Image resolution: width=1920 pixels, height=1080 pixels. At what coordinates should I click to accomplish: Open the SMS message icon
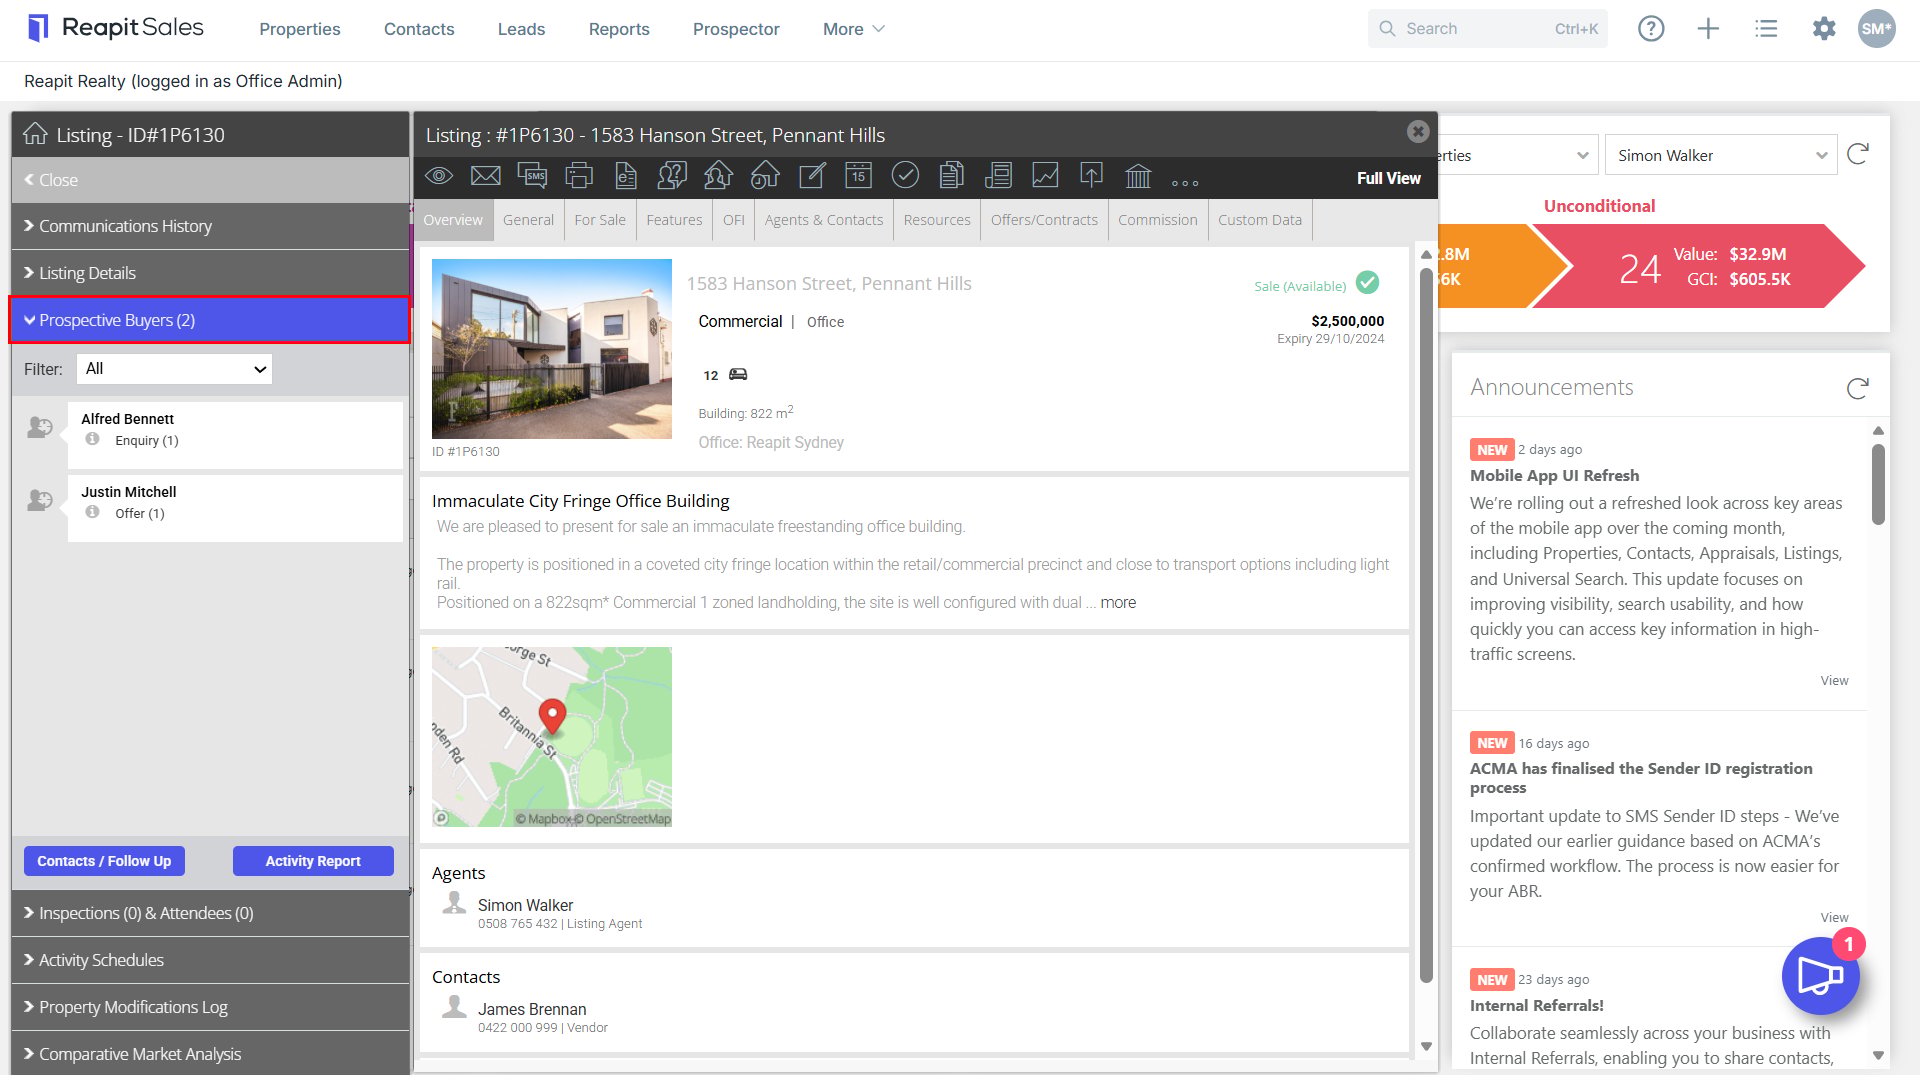click(x=532, y=177)
